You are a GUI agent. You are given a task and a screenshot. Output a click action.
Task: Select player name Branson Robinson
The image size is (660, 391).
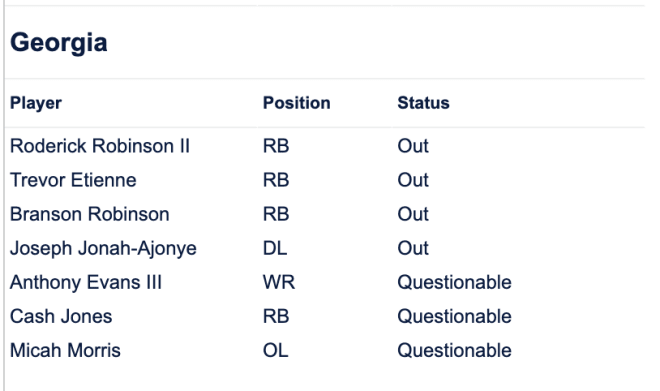(90, 214)
